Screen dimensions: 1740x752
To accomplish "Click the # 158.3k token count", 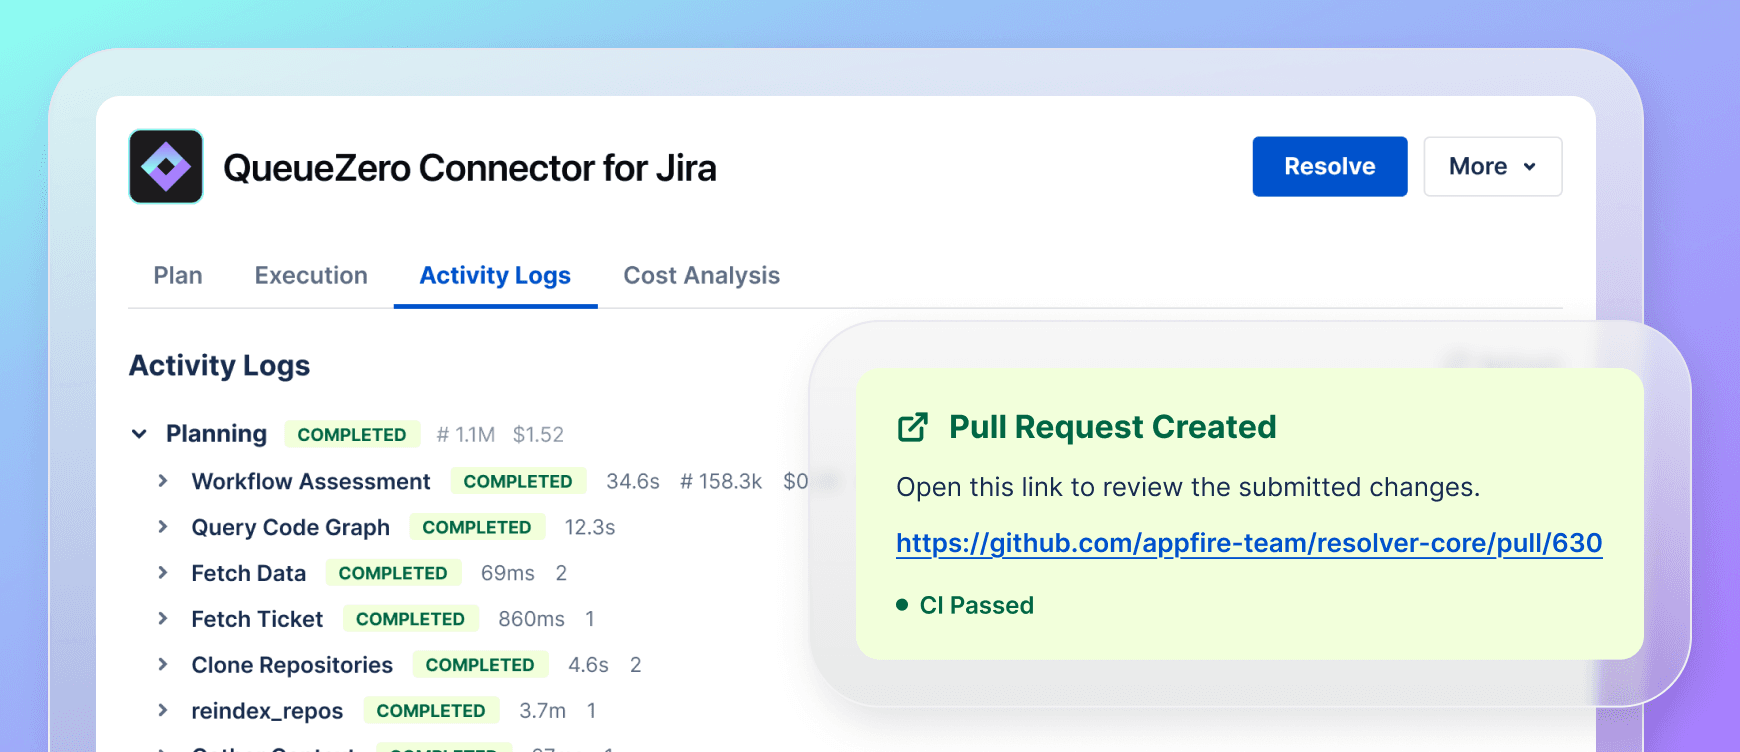I will (721, 481).
